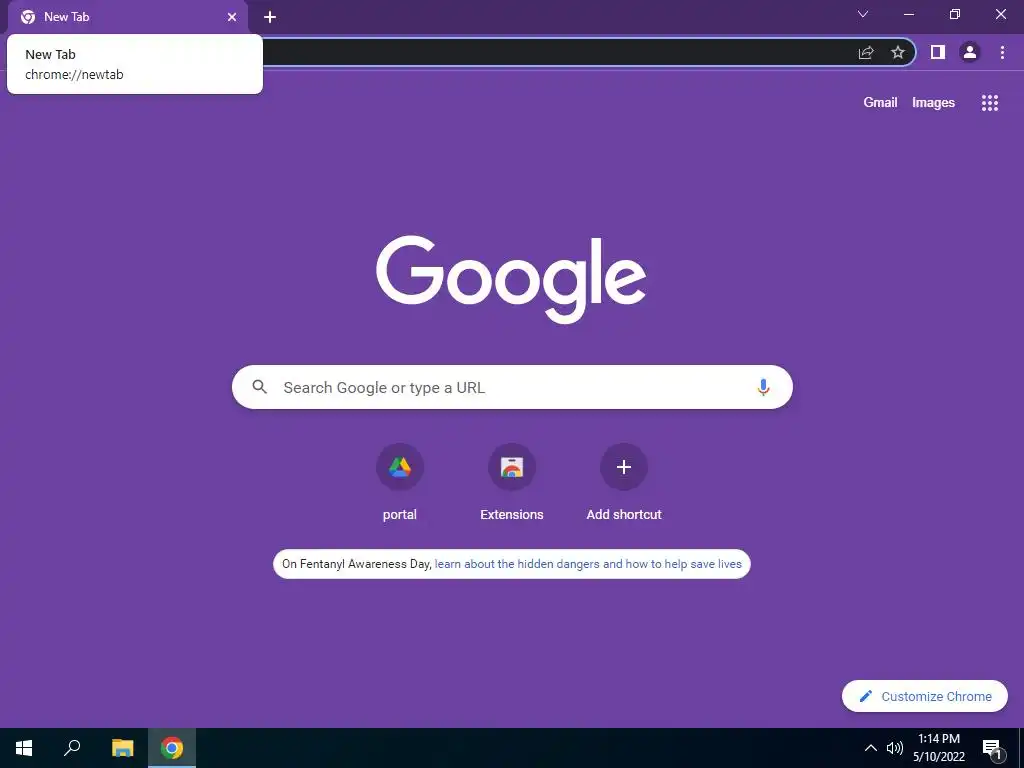The height and width of the screenshot is (768, 1024).
Task: Start voice search with the microphone icon
Action: pyautogui.click(x=763, y=387)
